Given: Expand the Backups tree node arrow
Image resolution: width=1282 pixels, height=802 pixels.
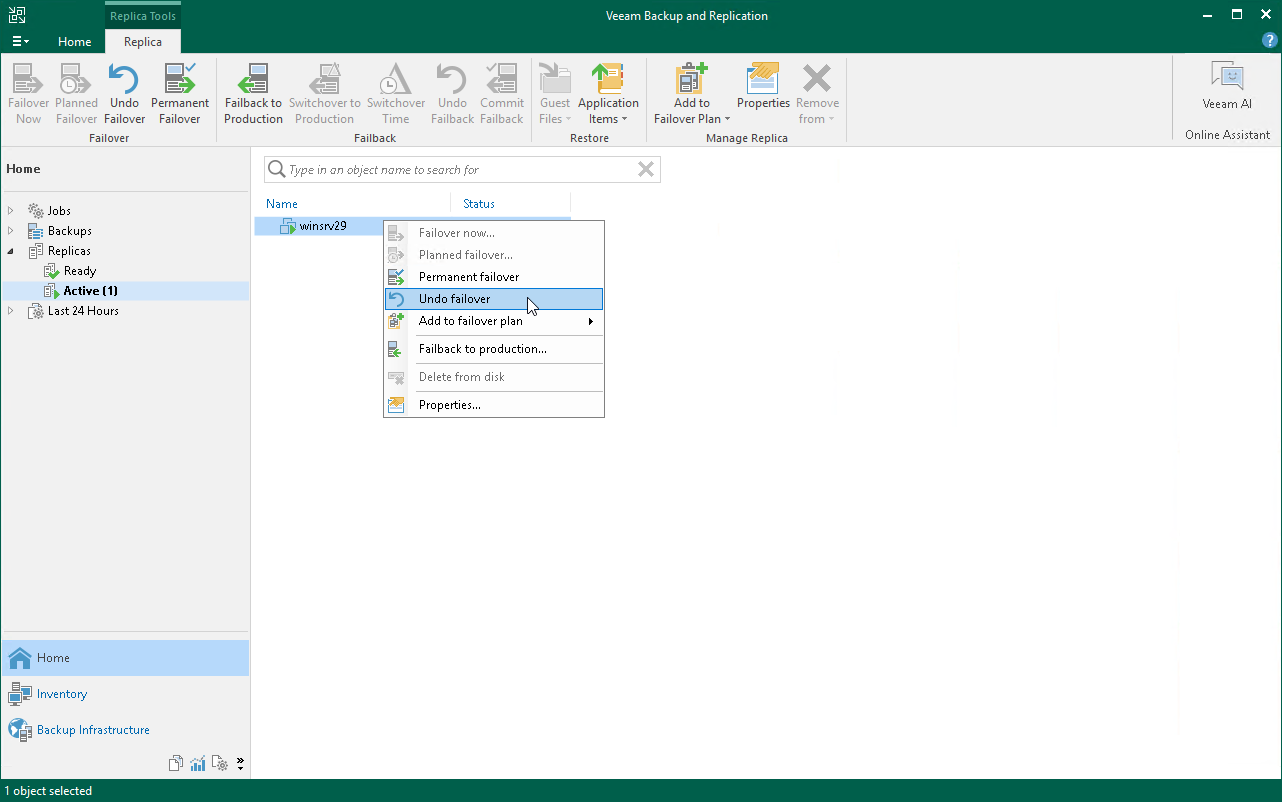Looking at the screenshot, I should coord(11,231).
